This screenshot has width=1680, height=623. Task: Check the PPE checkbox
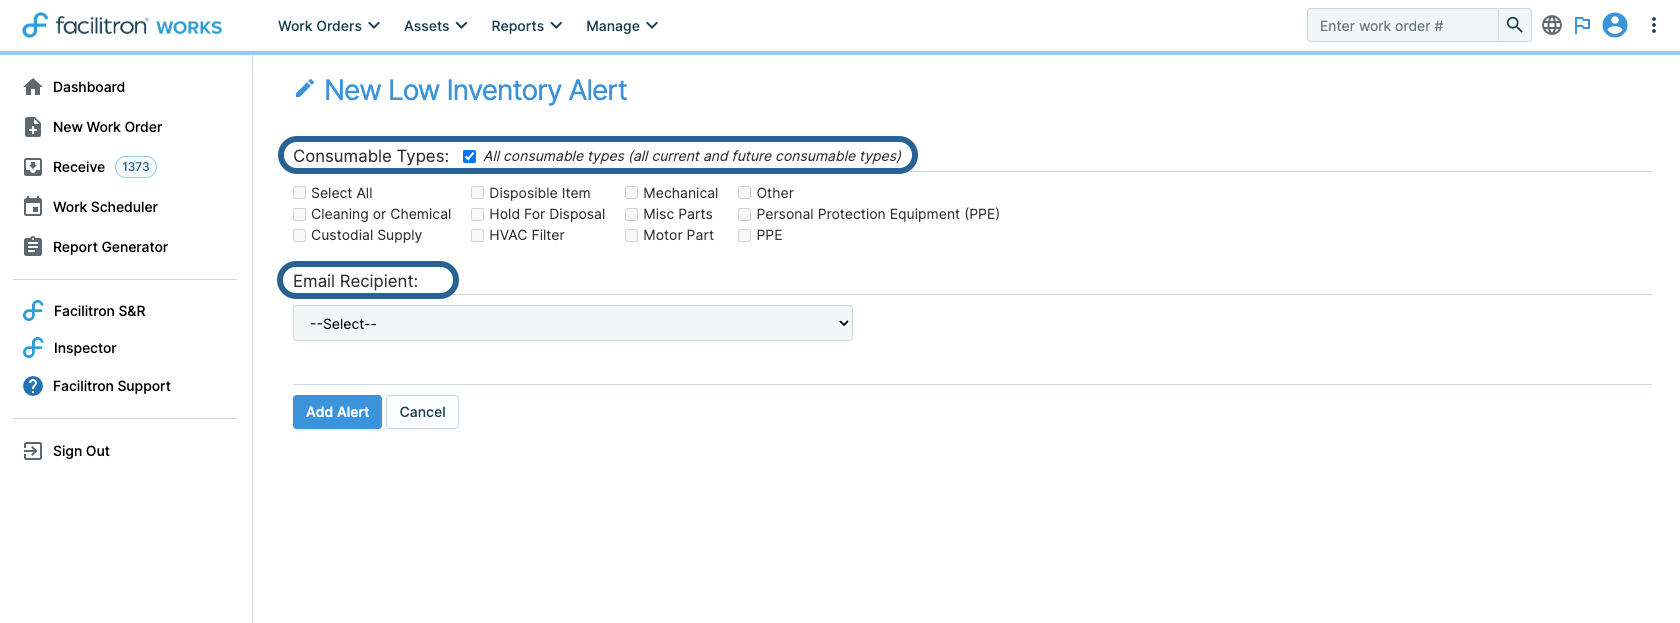tap(744, 235)
